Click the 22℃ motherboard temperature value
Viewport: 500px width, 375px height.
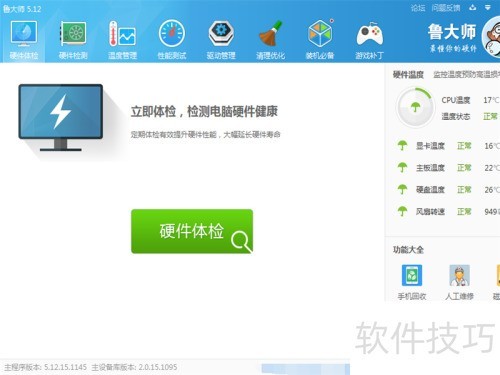point(492,168)
